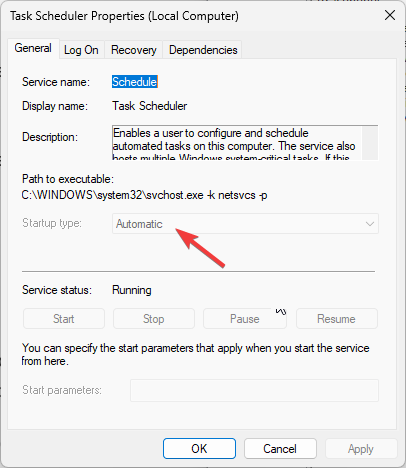Image resolution: width=406 pixels, height=468 pixels.
Task: Confirm with the OK button
Action: [x=199, y=449]
